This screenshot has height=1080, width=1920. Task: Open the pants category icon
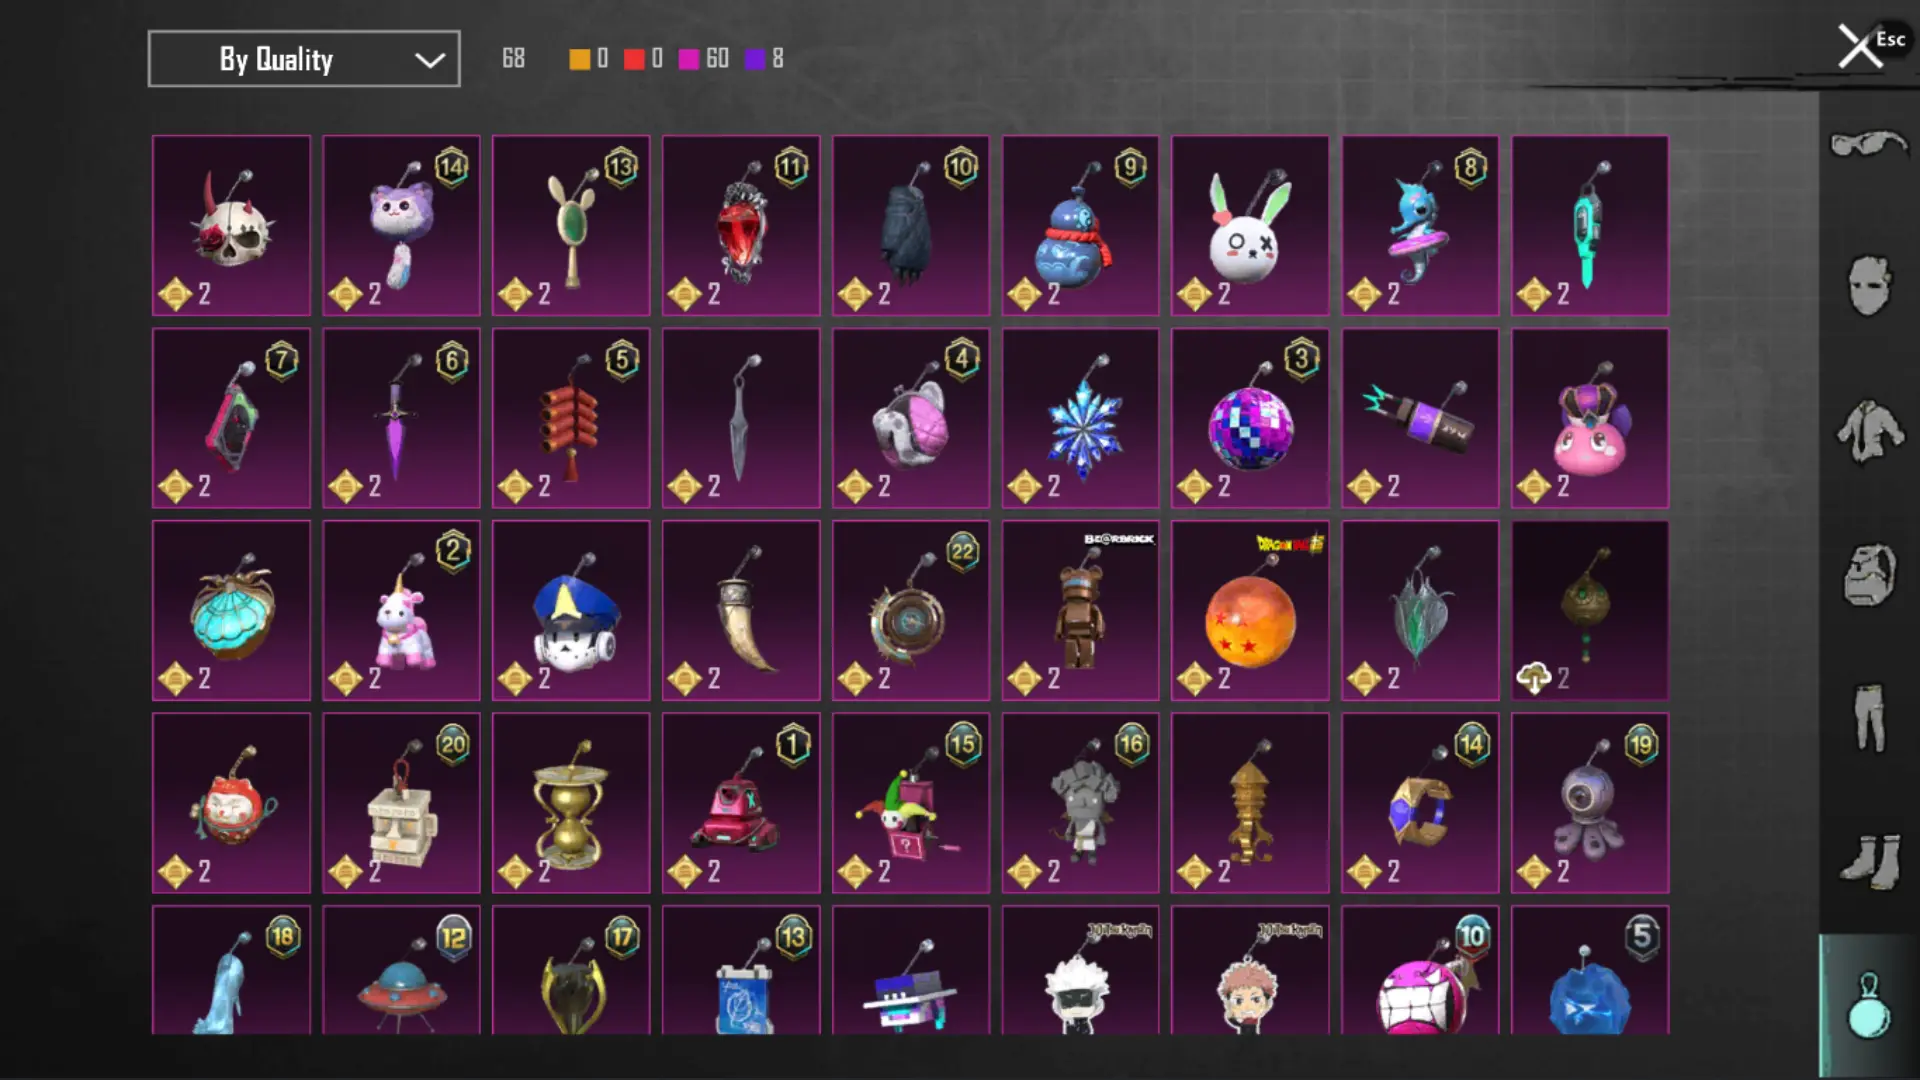(1869, 717)
